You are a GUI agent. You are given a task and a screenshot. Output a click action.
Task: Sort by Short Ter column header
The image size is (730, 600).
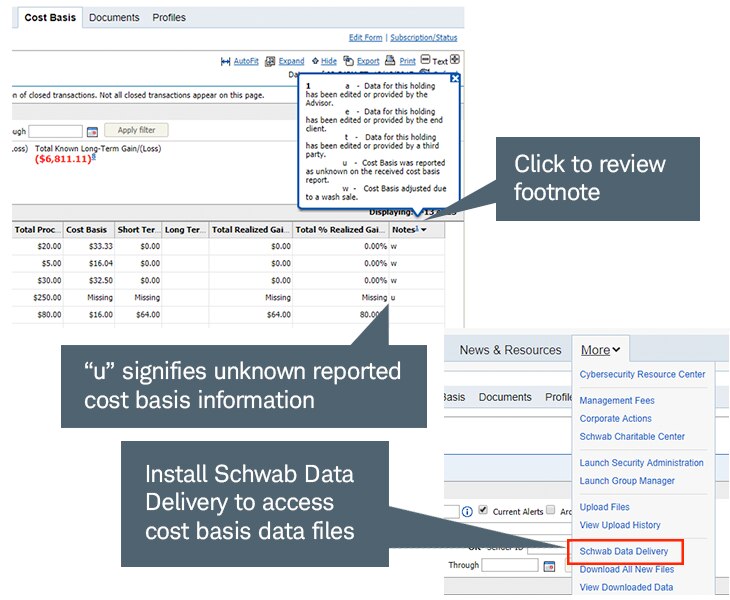(x=138, y=230)
